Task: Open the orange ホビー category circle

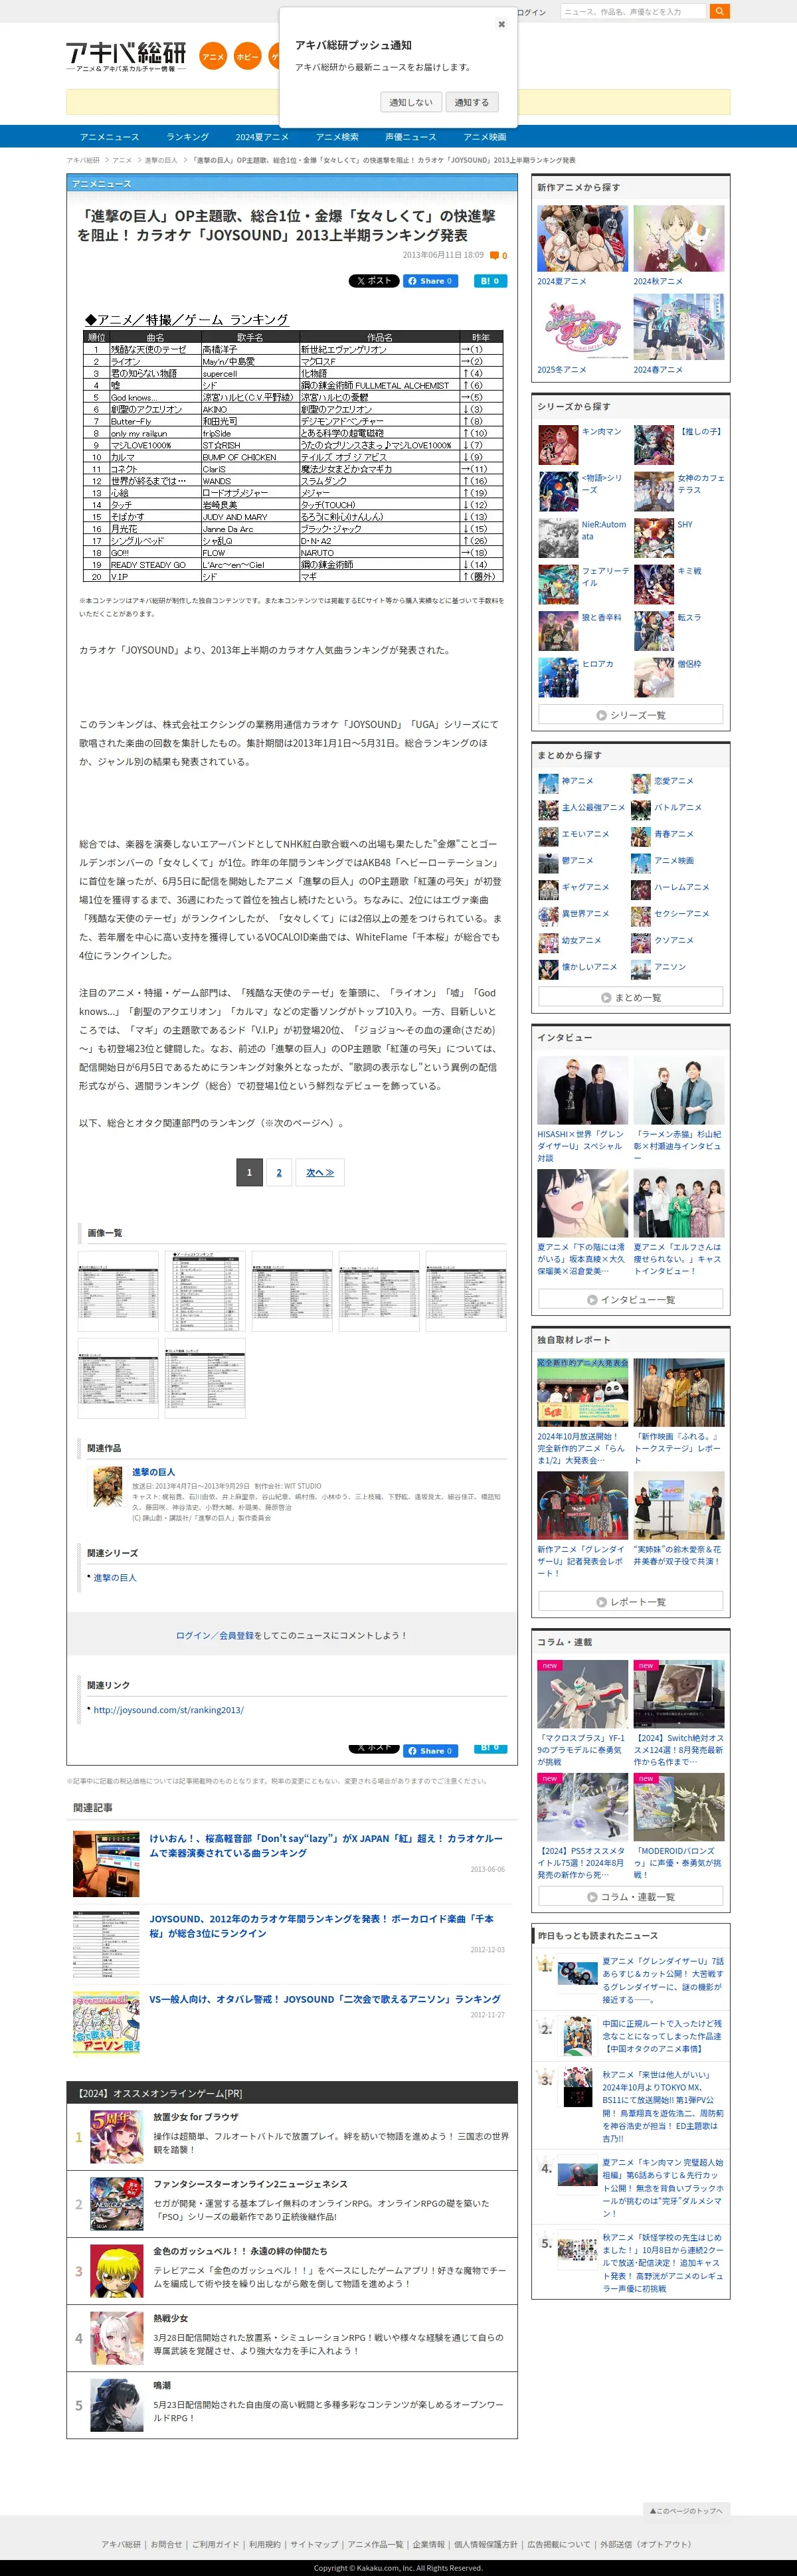Action: 247,57
